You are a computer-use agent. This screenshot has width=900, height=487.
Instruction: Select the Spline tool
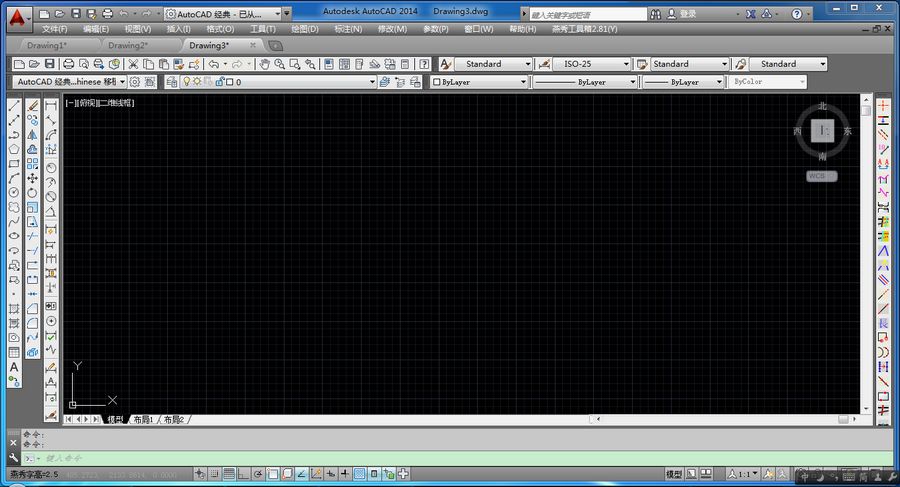pos(14,221)
